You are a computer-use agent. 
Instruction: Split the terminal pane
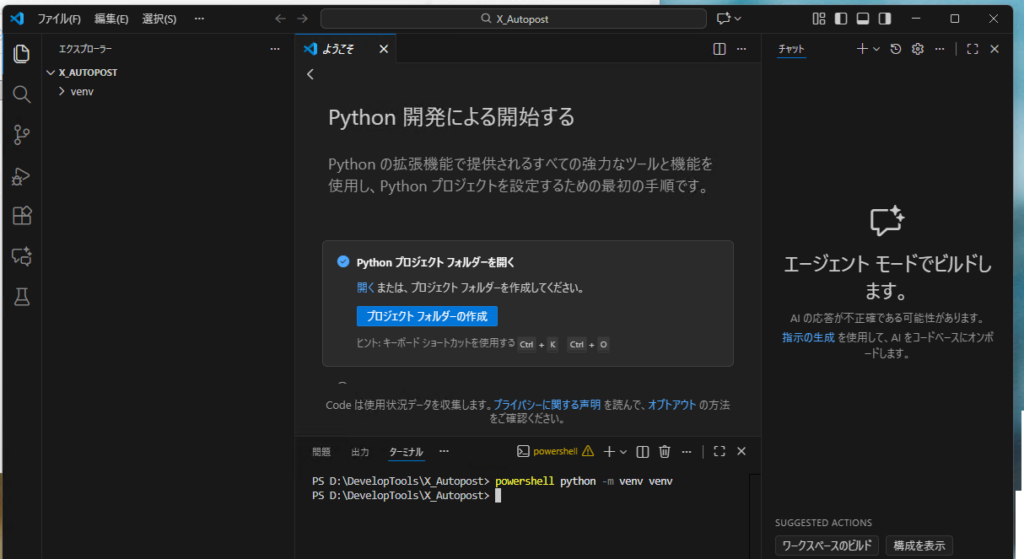tap(643, 452)
